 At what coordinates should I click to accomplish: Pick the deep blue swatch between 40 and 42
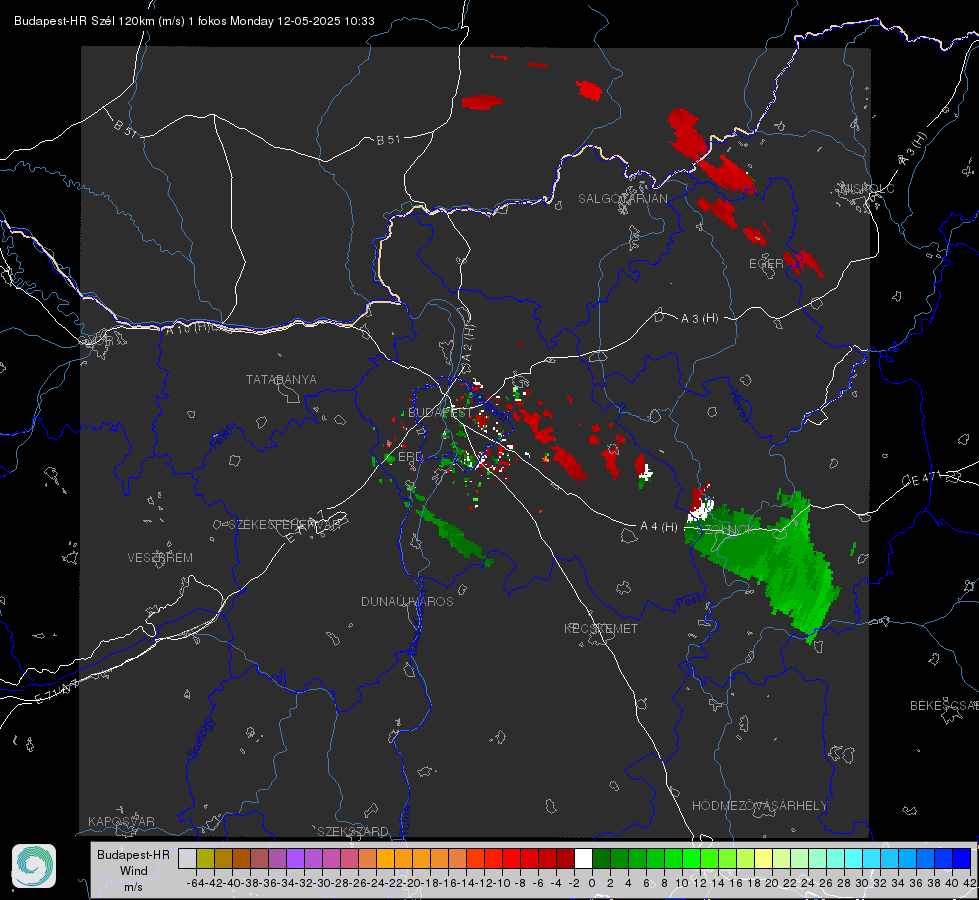coord(961,858)
